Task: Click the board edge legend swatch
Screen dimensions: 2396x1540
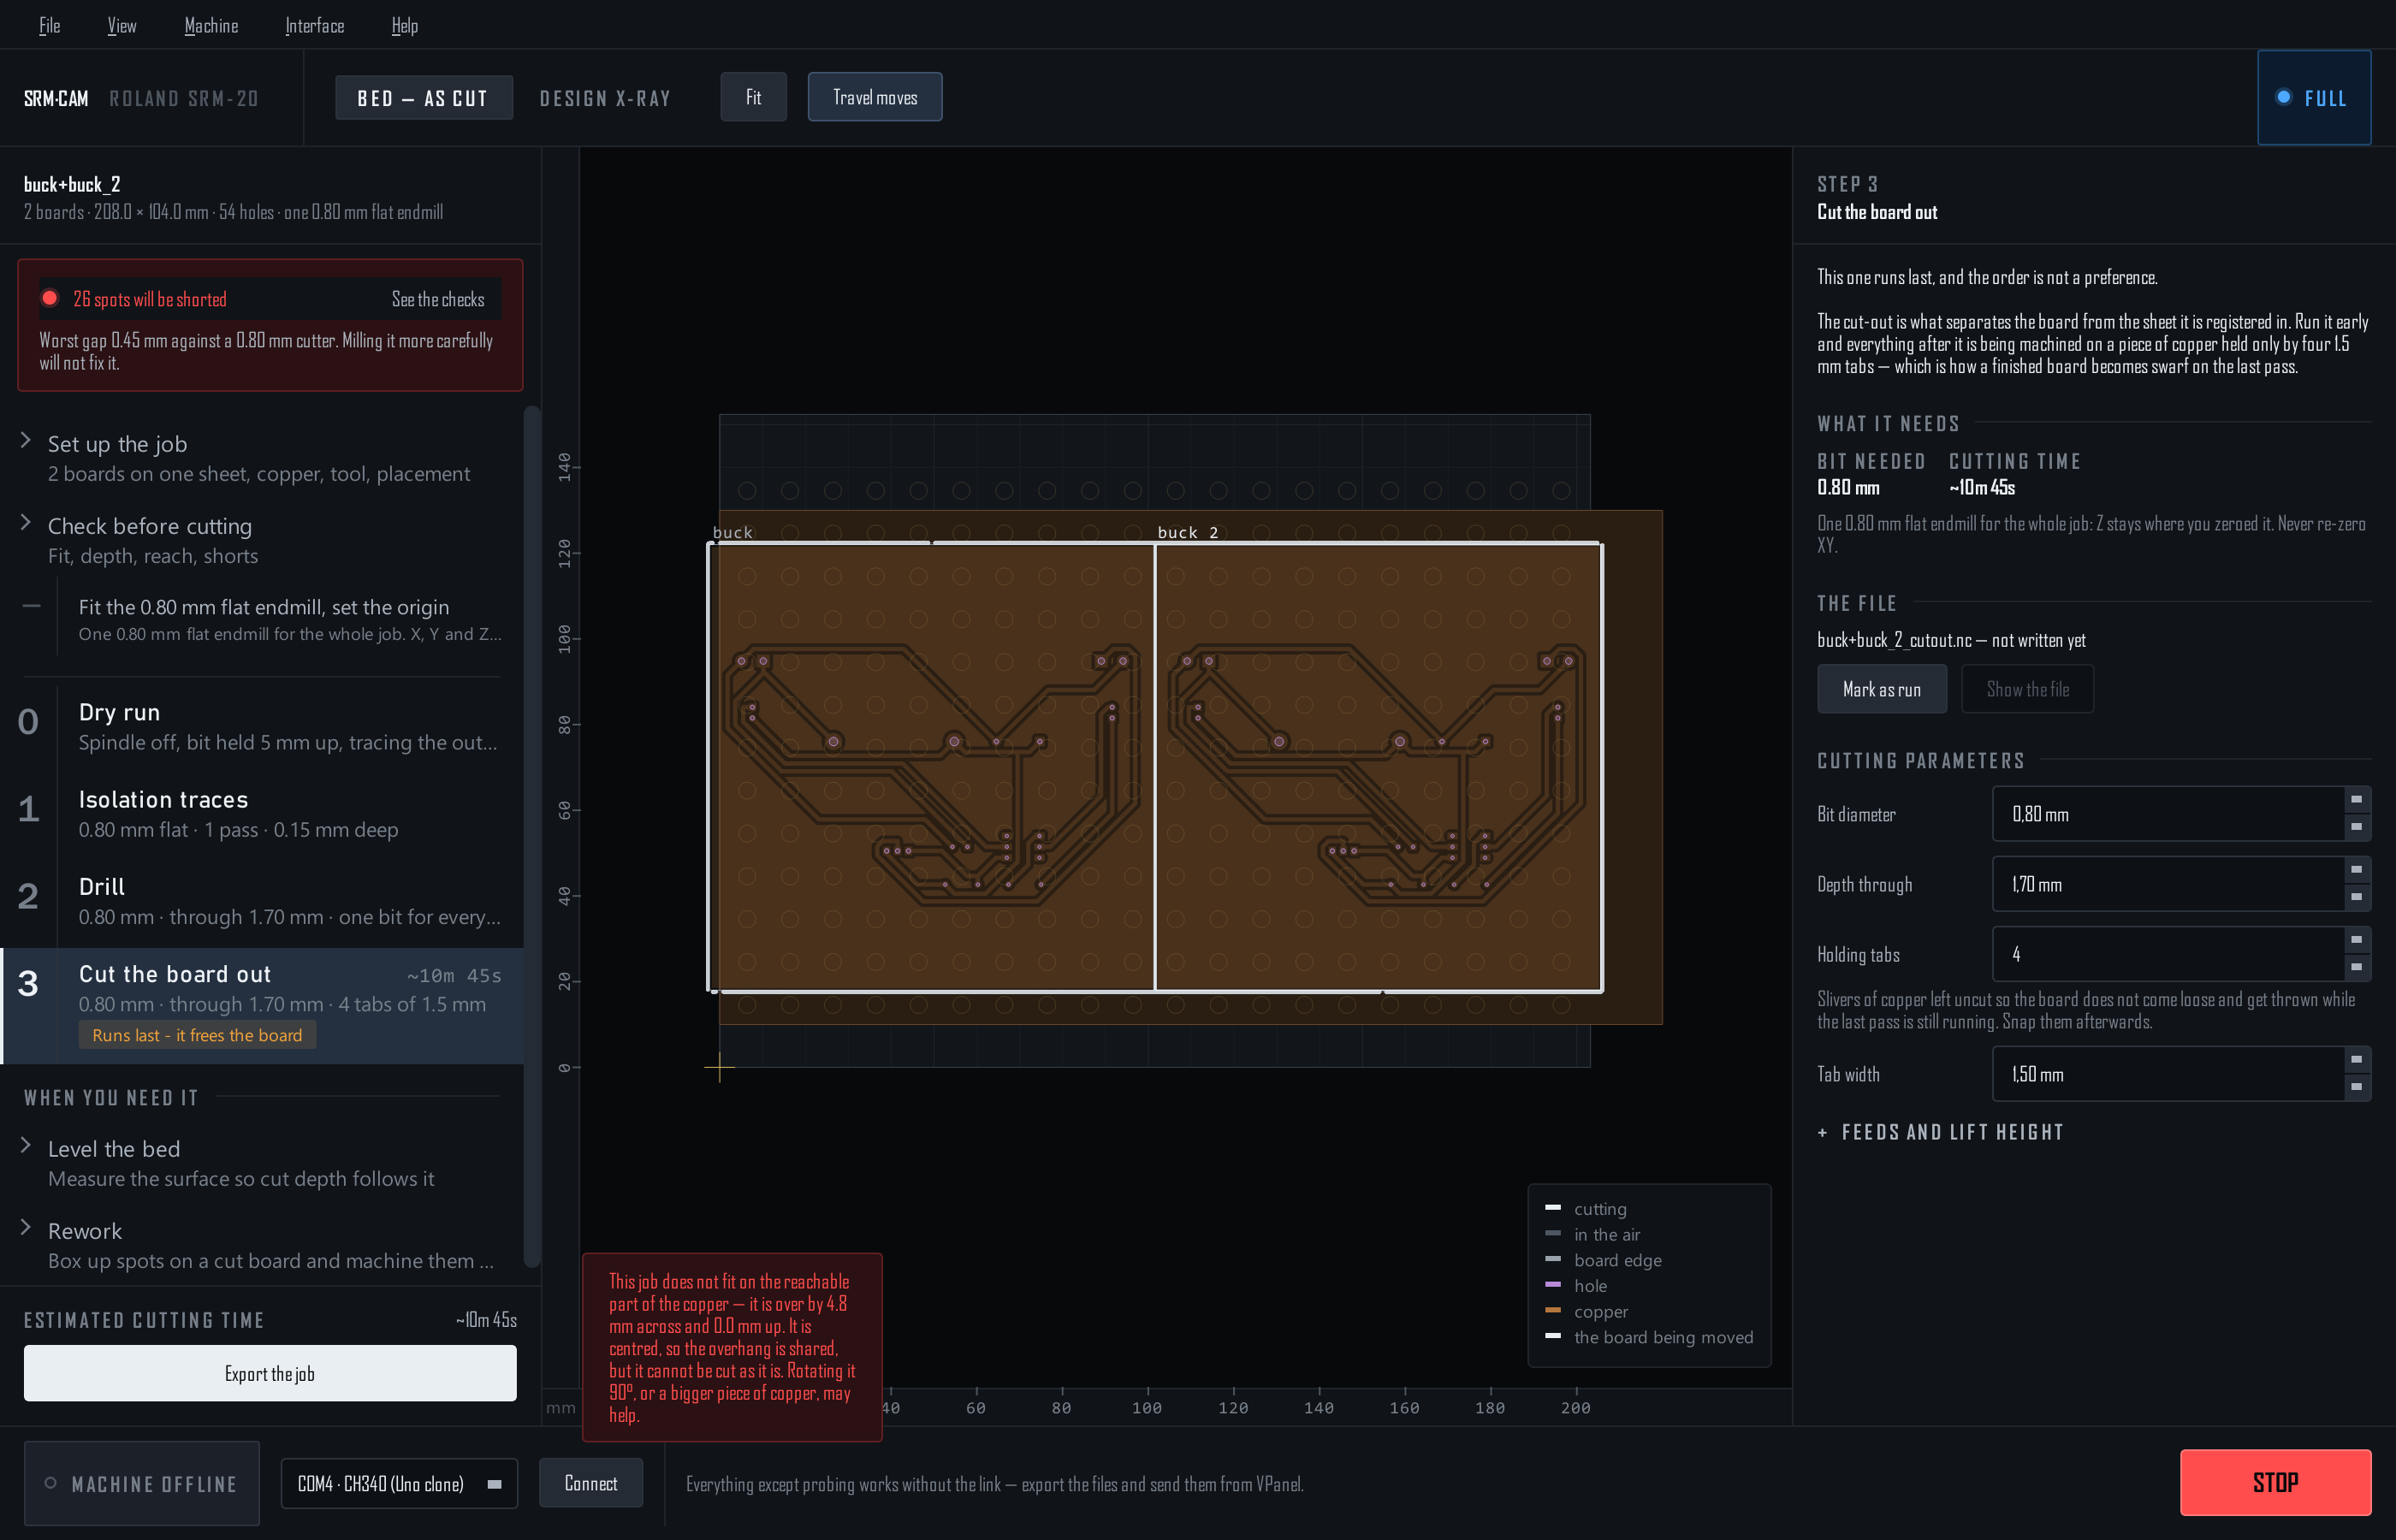Action: coord(1553,1259)
